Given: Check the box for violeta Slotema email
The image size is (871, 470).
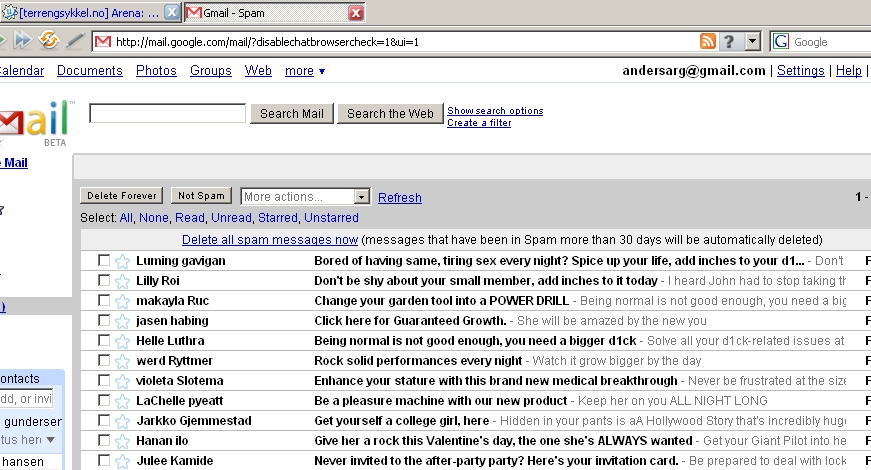Looking at the screenshot, I should 103,380.
